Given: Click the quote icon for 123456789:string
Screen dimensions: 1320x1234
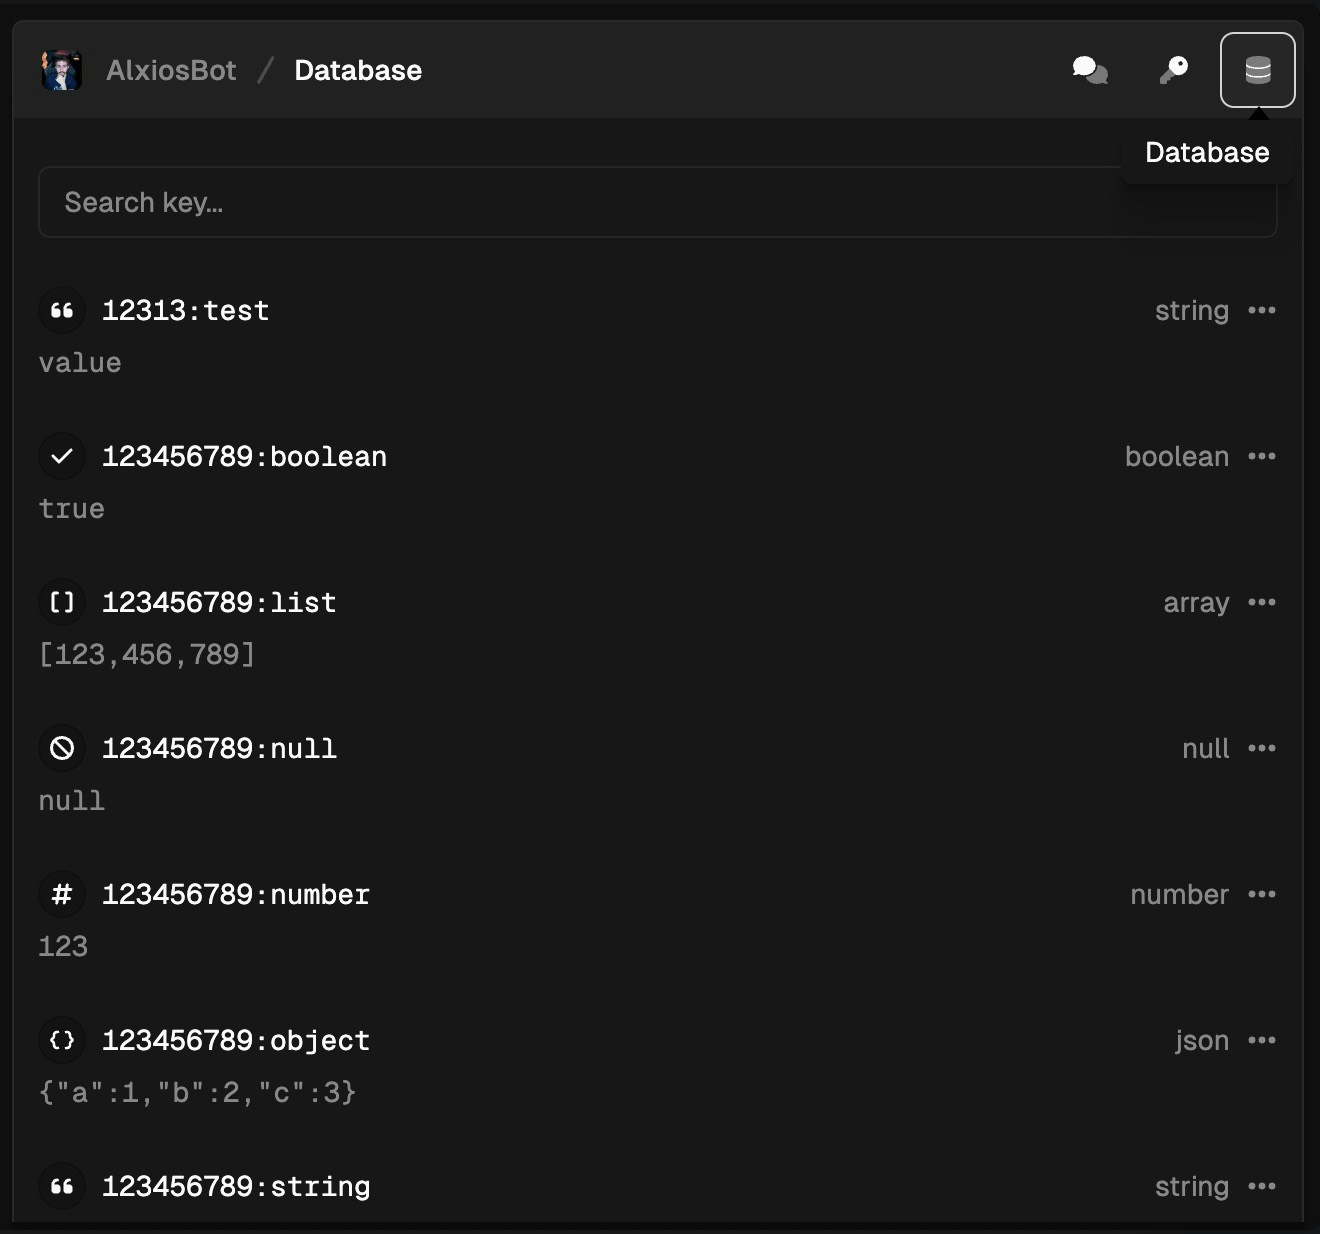Looking at the screenshot, I should (62, 1186).
